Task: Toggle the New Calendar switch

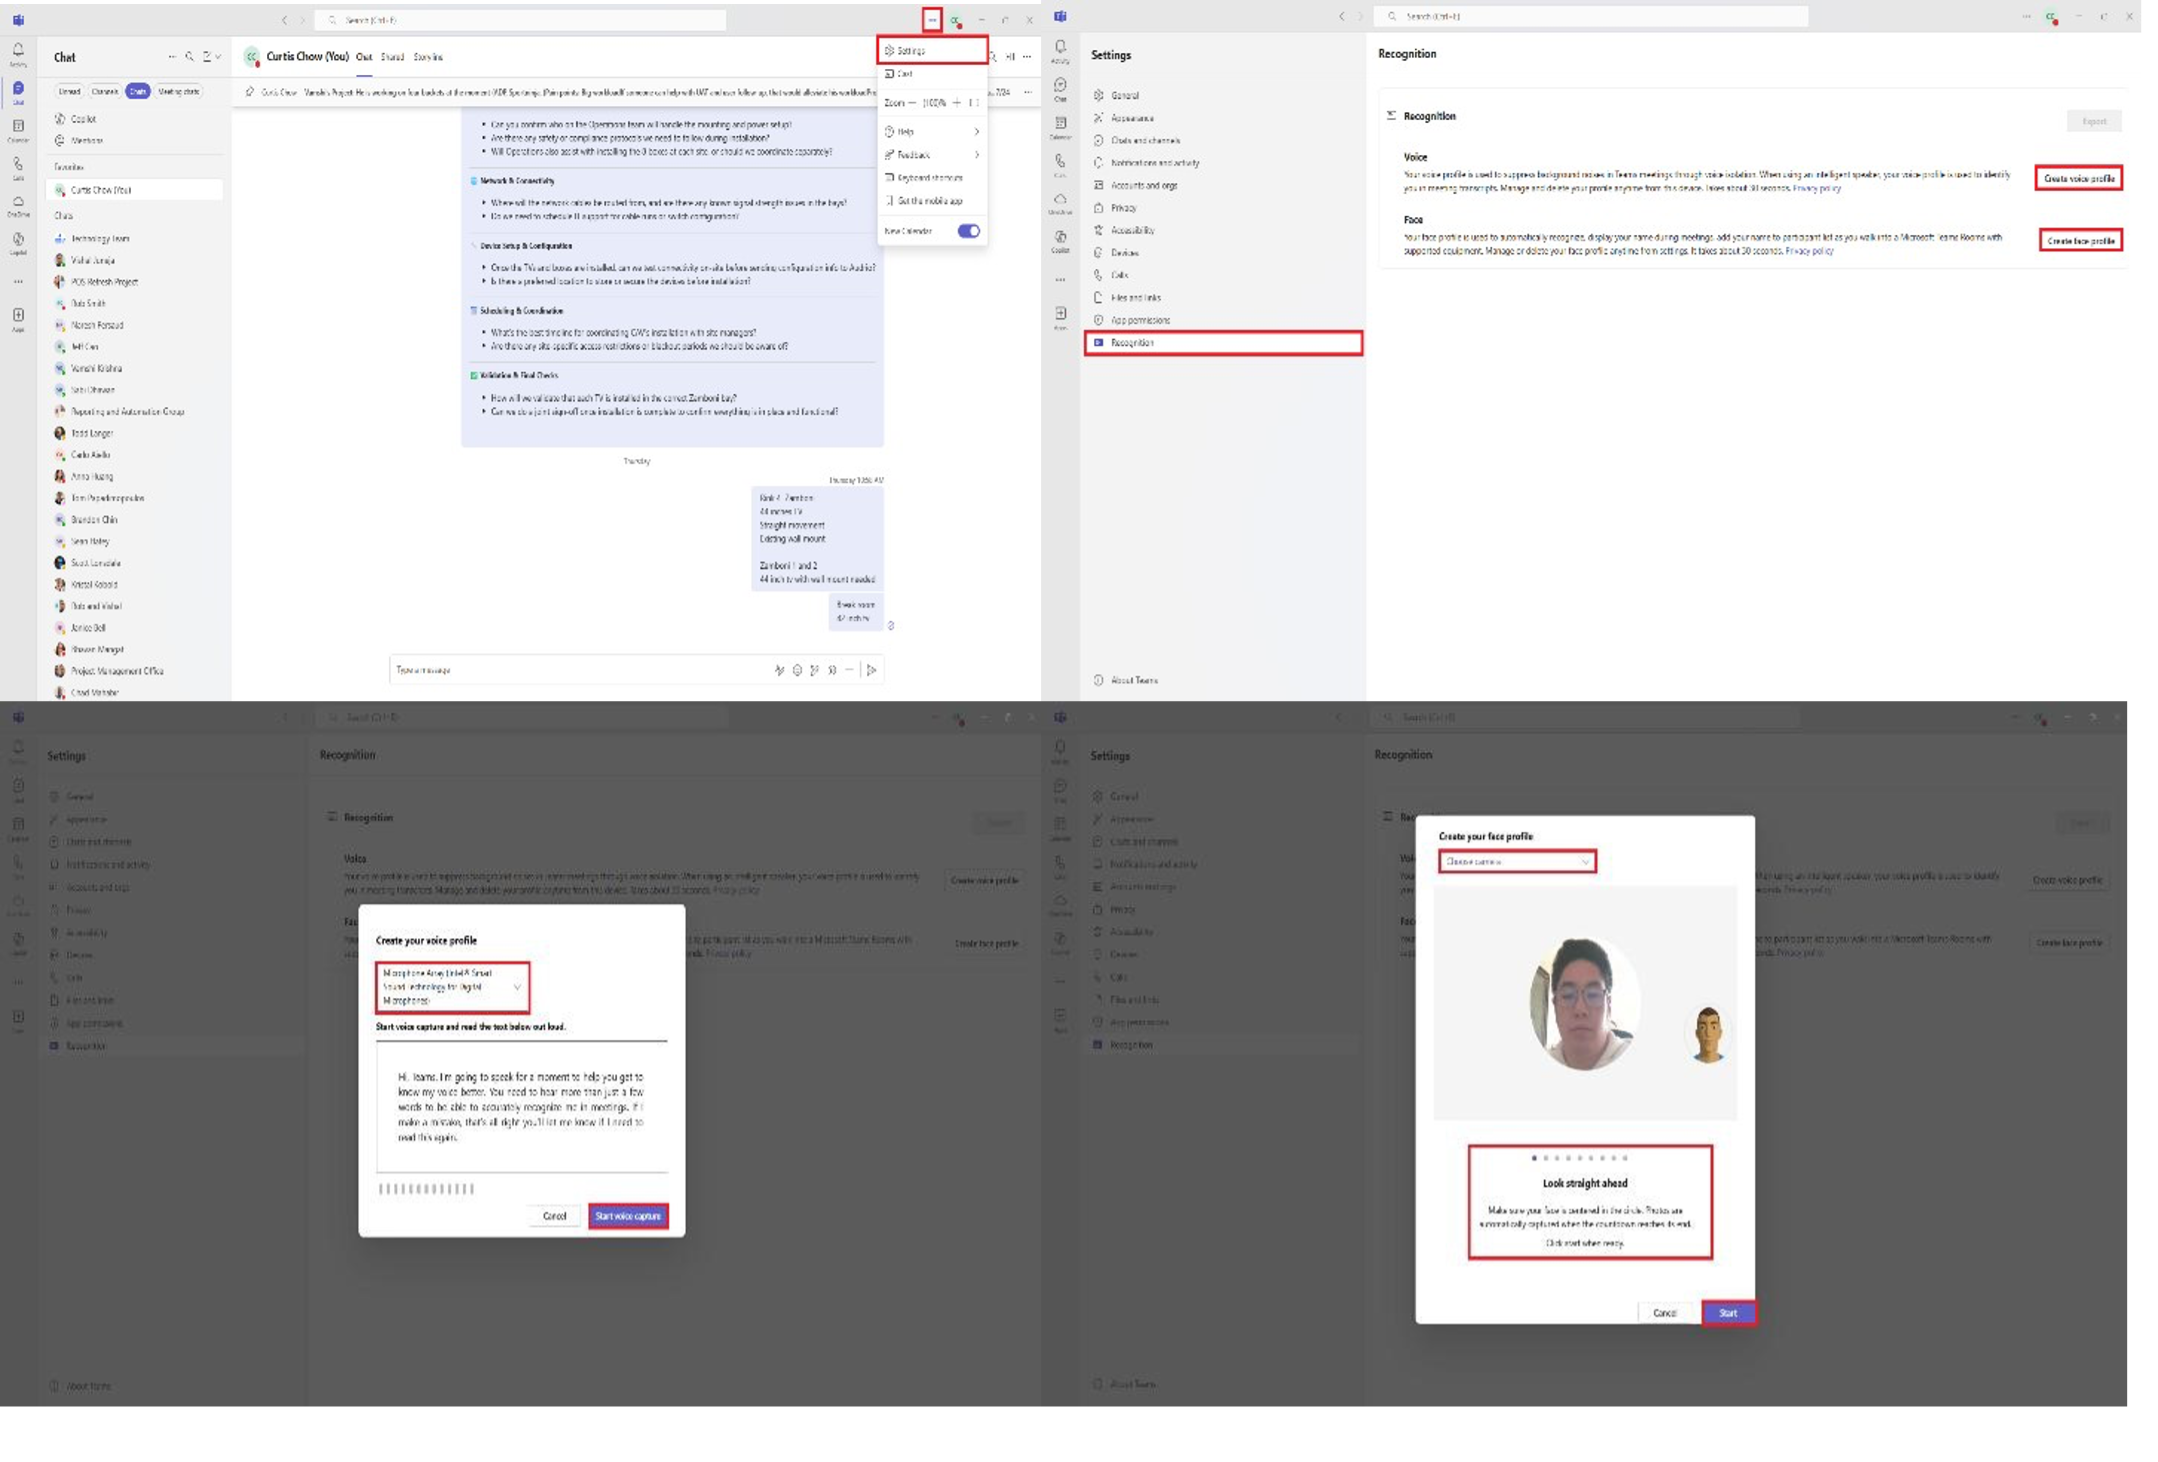Action: [x=968, y=231]
